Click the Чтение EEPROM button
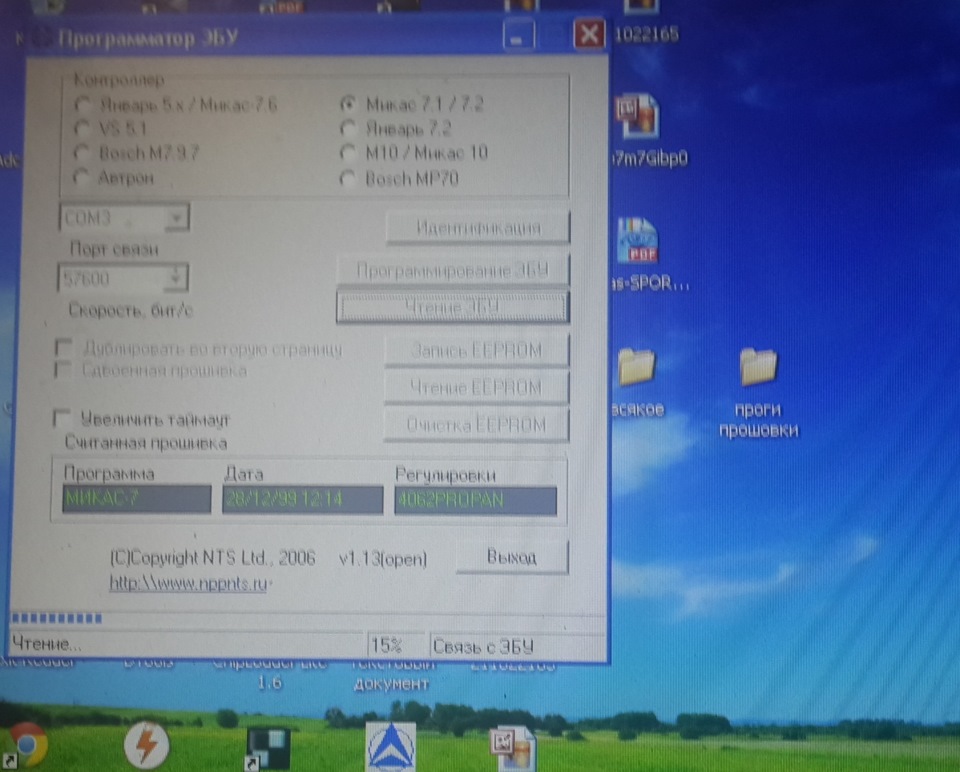 click(x=476, y=388)
